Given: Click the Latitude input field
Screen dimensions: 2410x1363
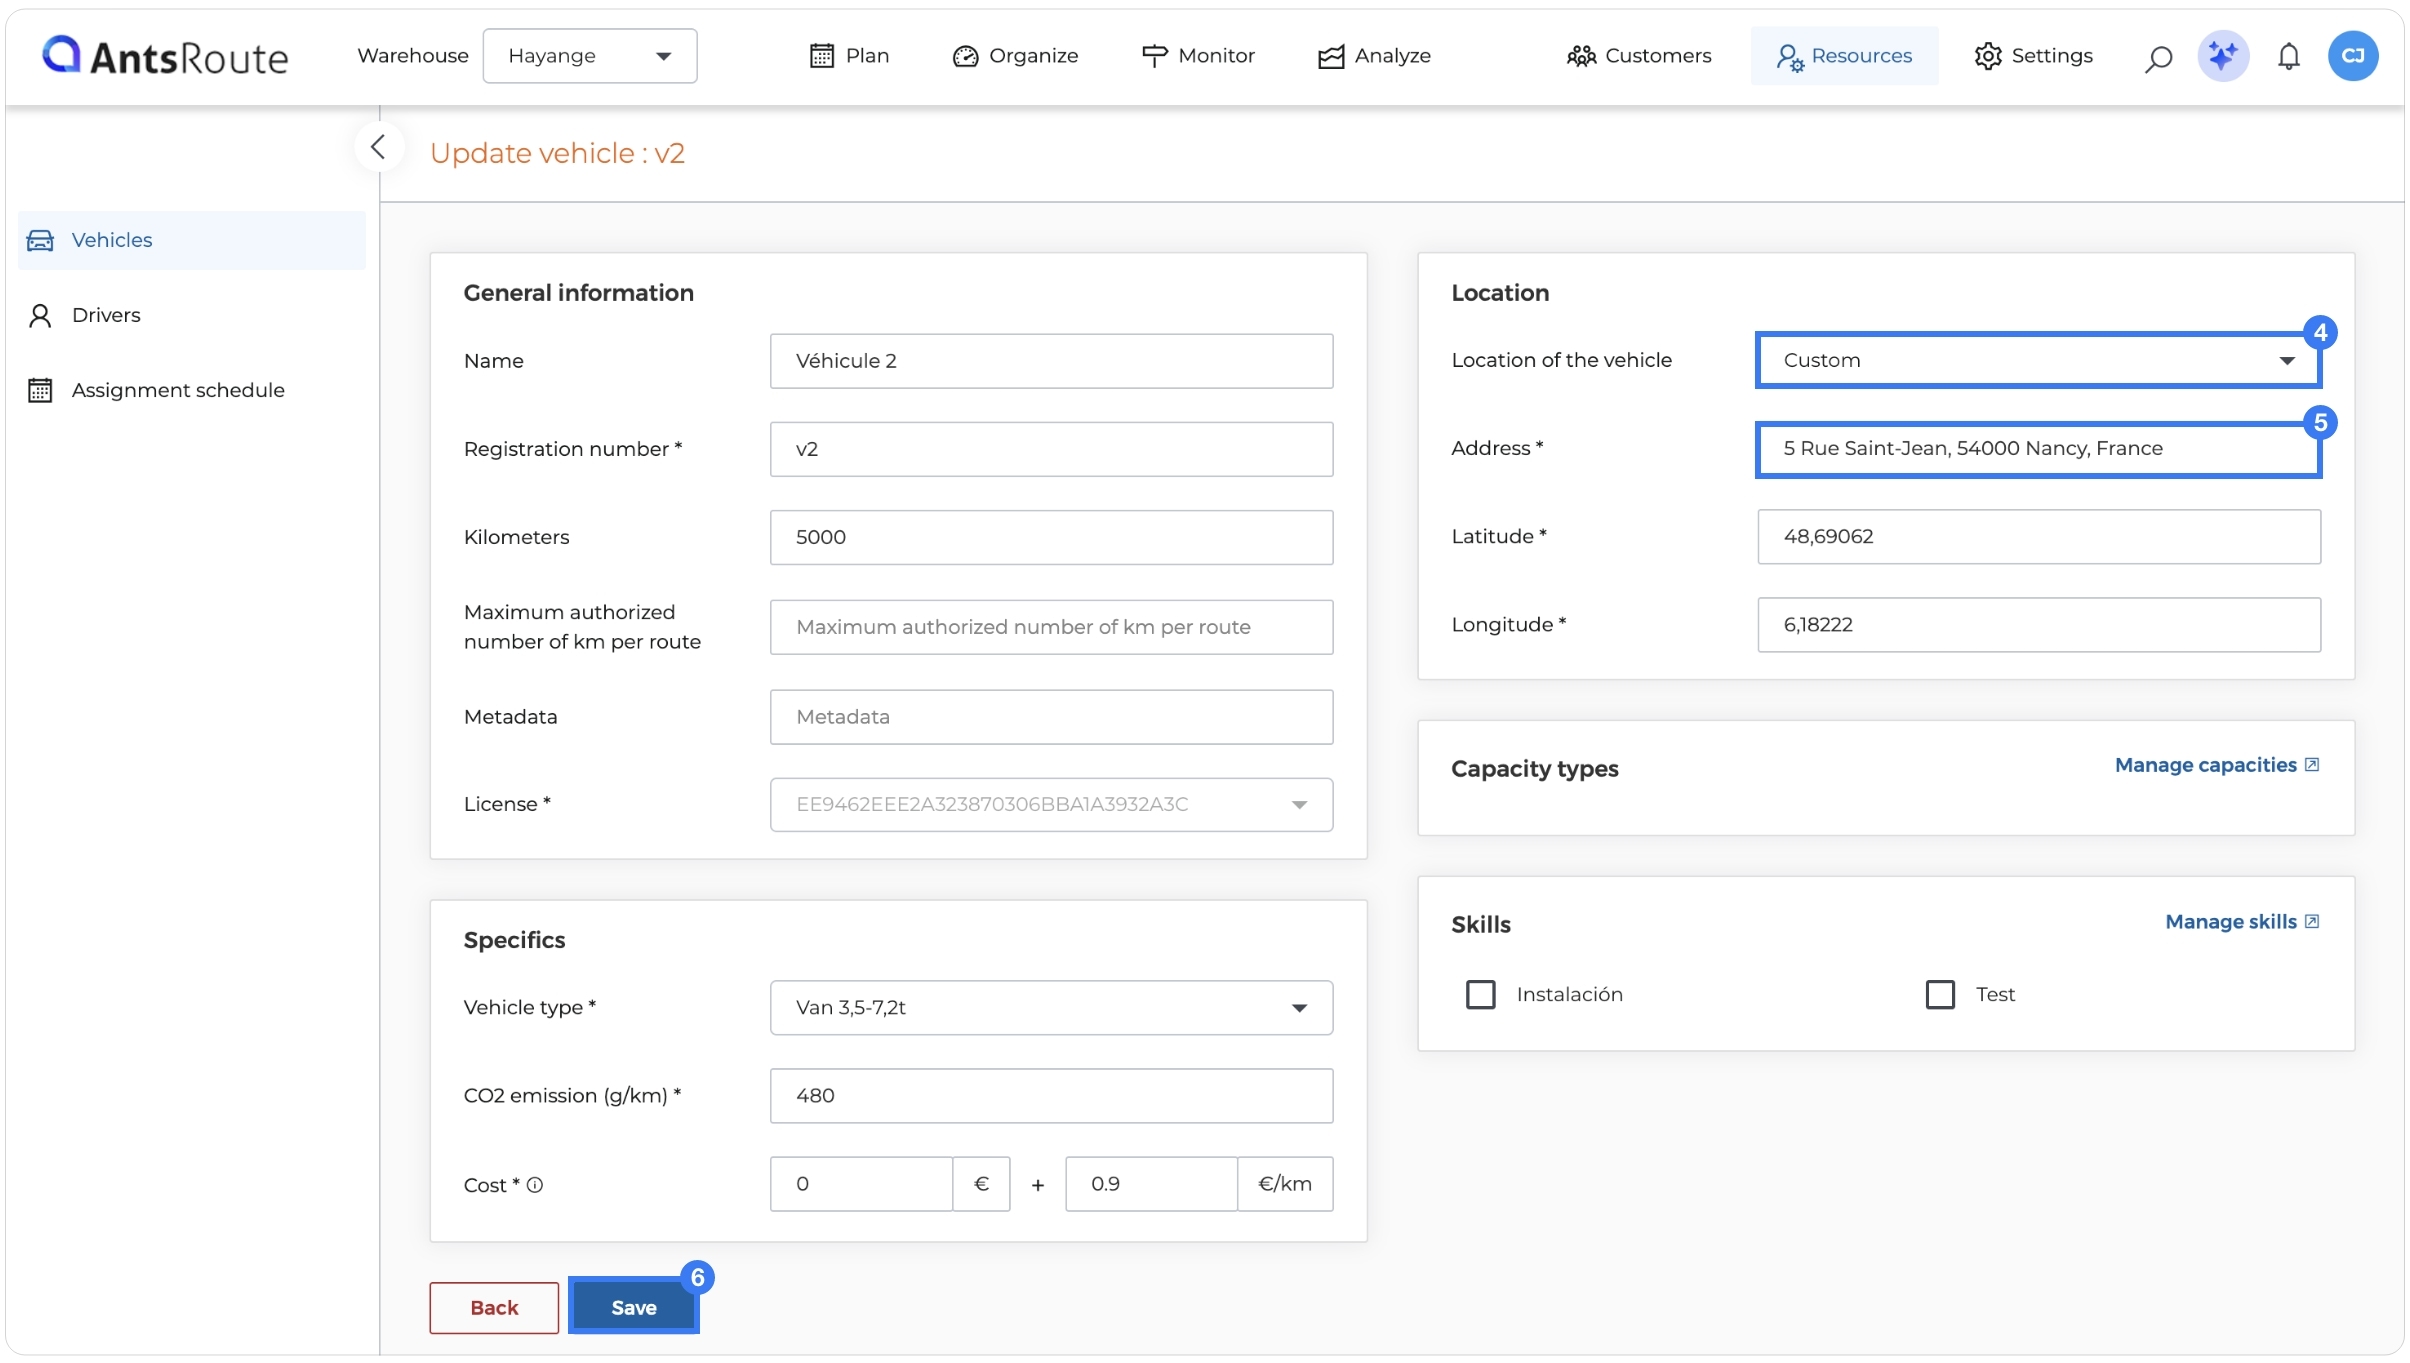Looking at the screenshot, I should (2038, 537).
